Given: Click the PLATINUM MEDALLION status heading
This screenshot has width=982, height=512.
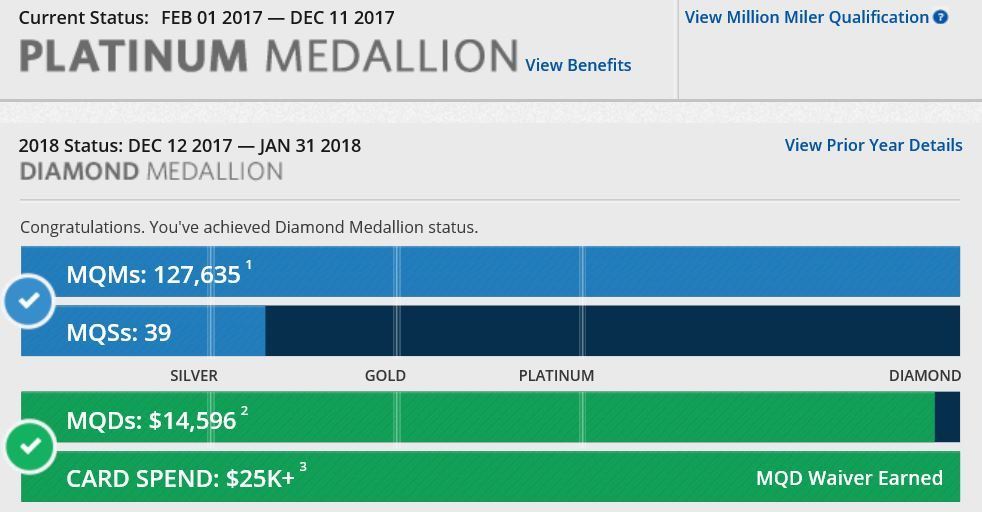Looking at the screenshot, I should 268,56.
